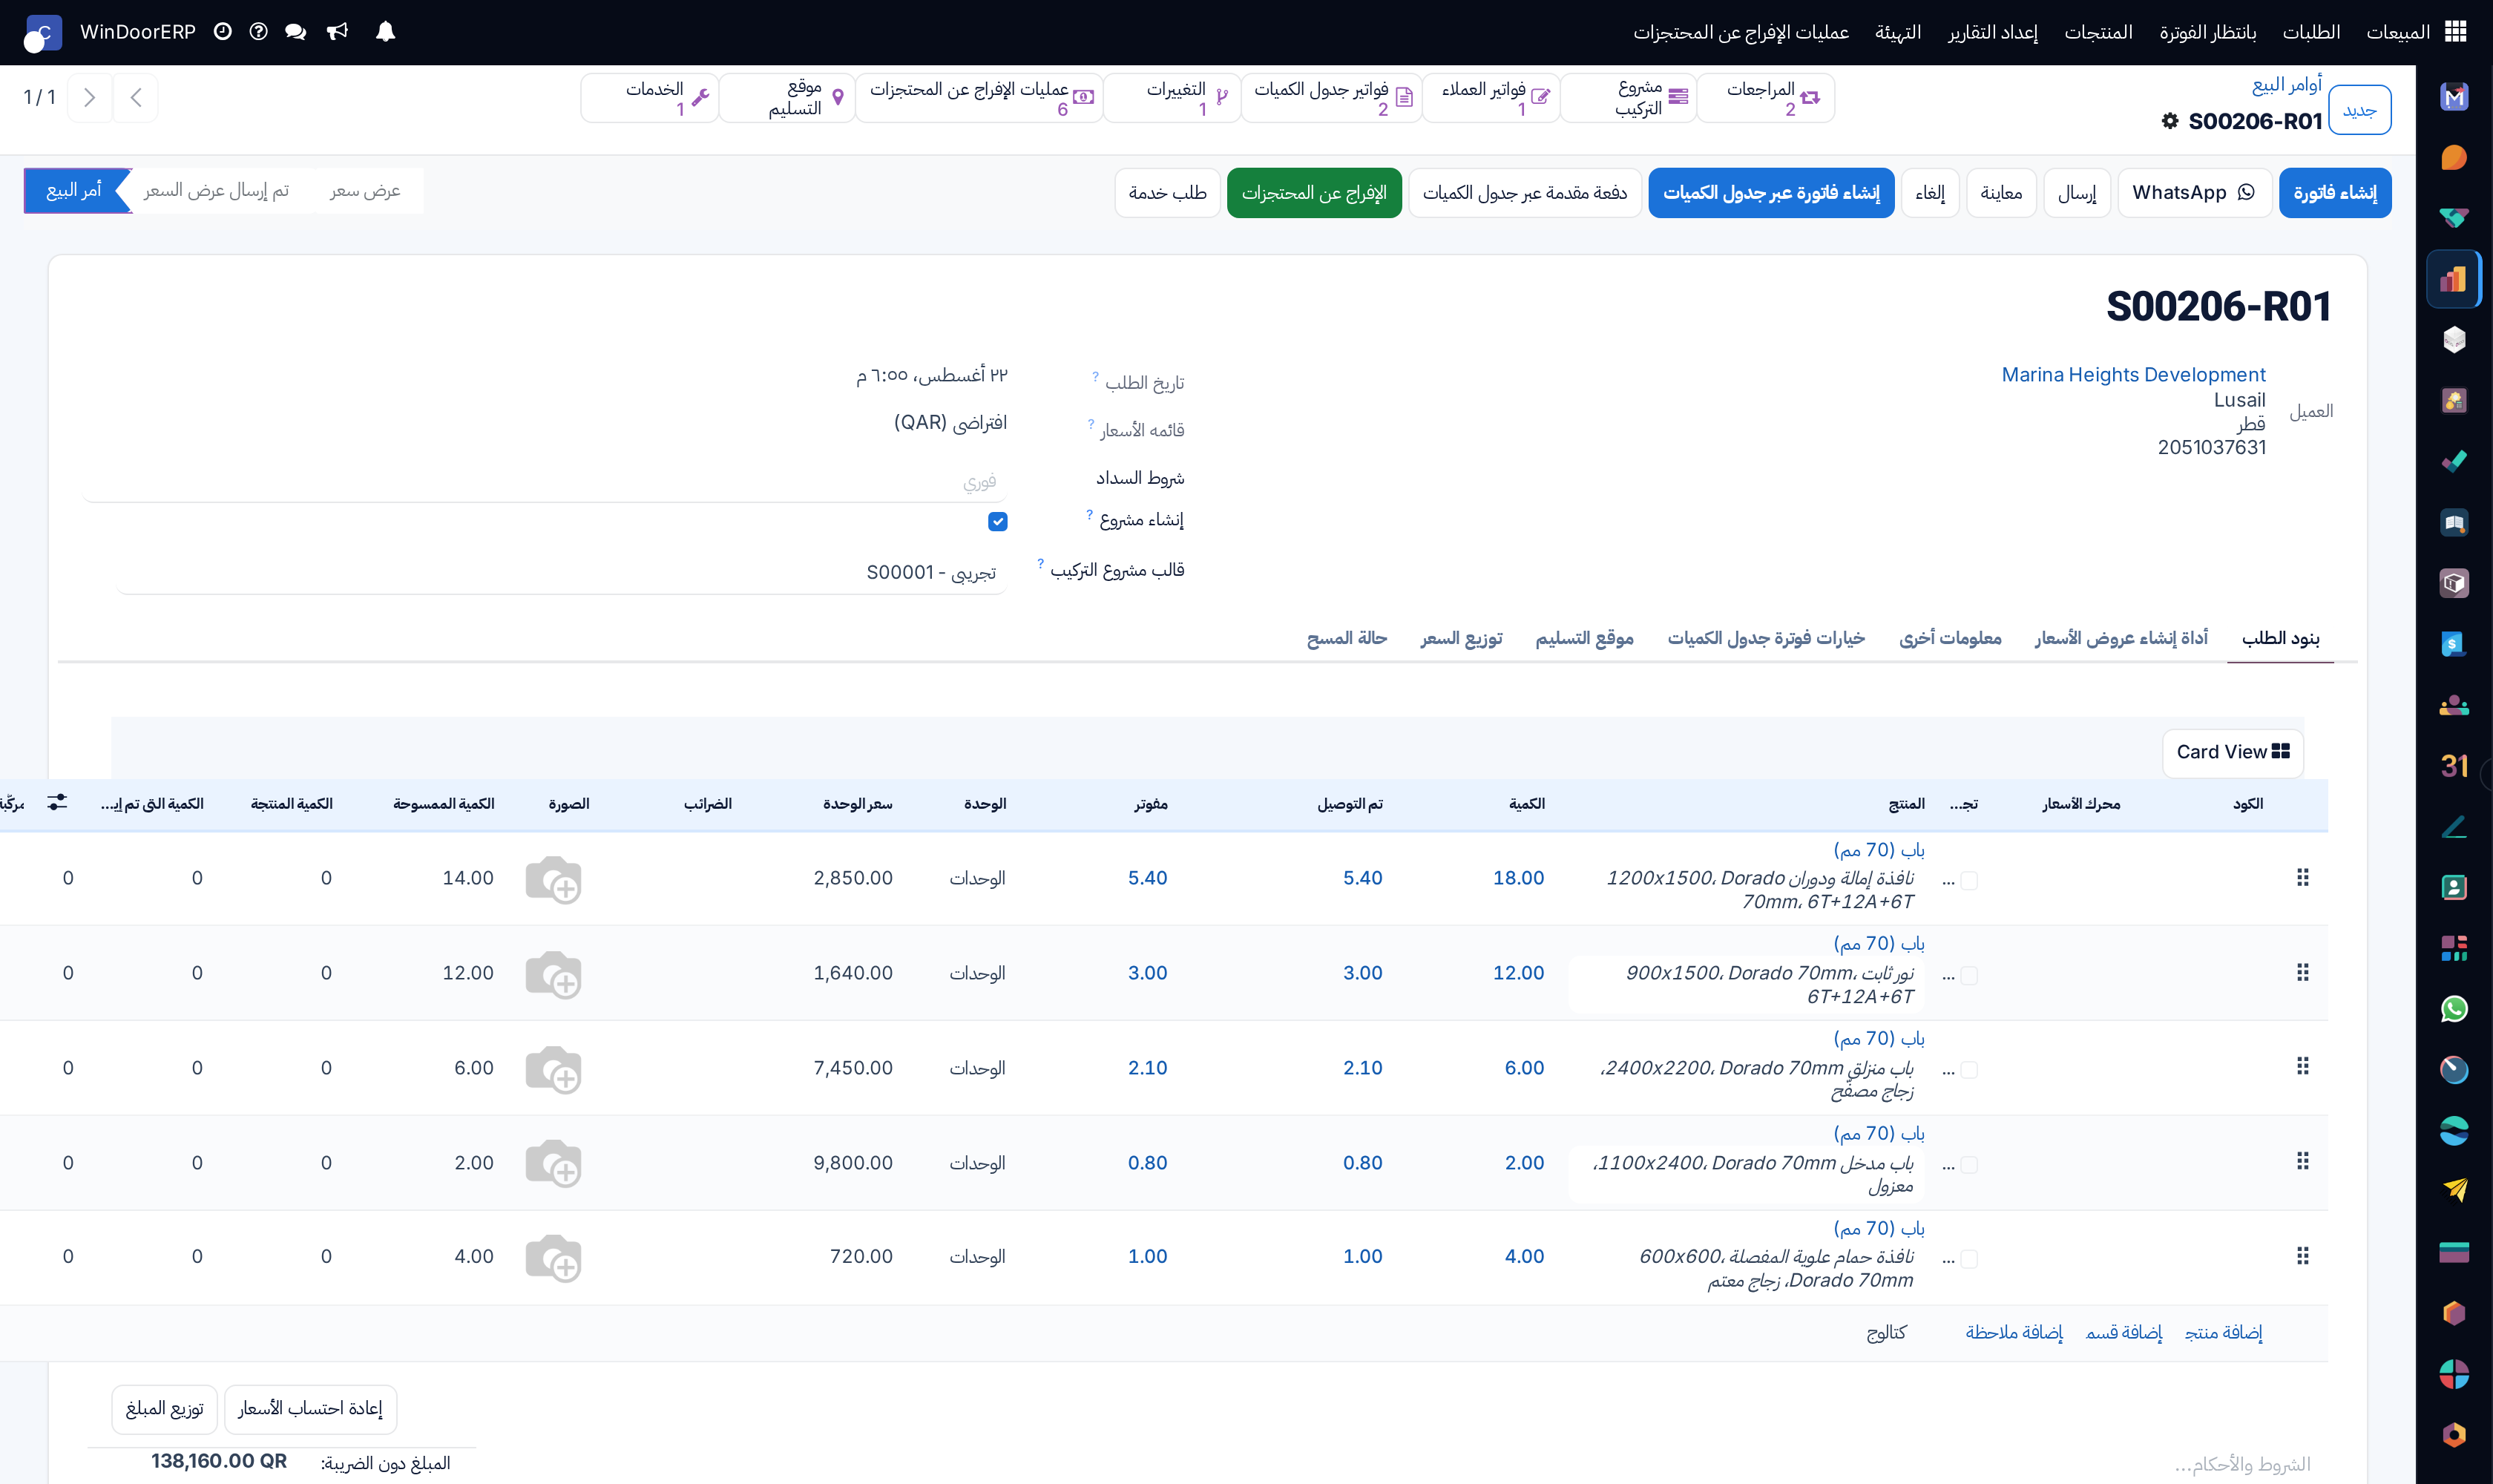
Task: Go to next record arrow in pager
Action: click(x=89, y=97)
